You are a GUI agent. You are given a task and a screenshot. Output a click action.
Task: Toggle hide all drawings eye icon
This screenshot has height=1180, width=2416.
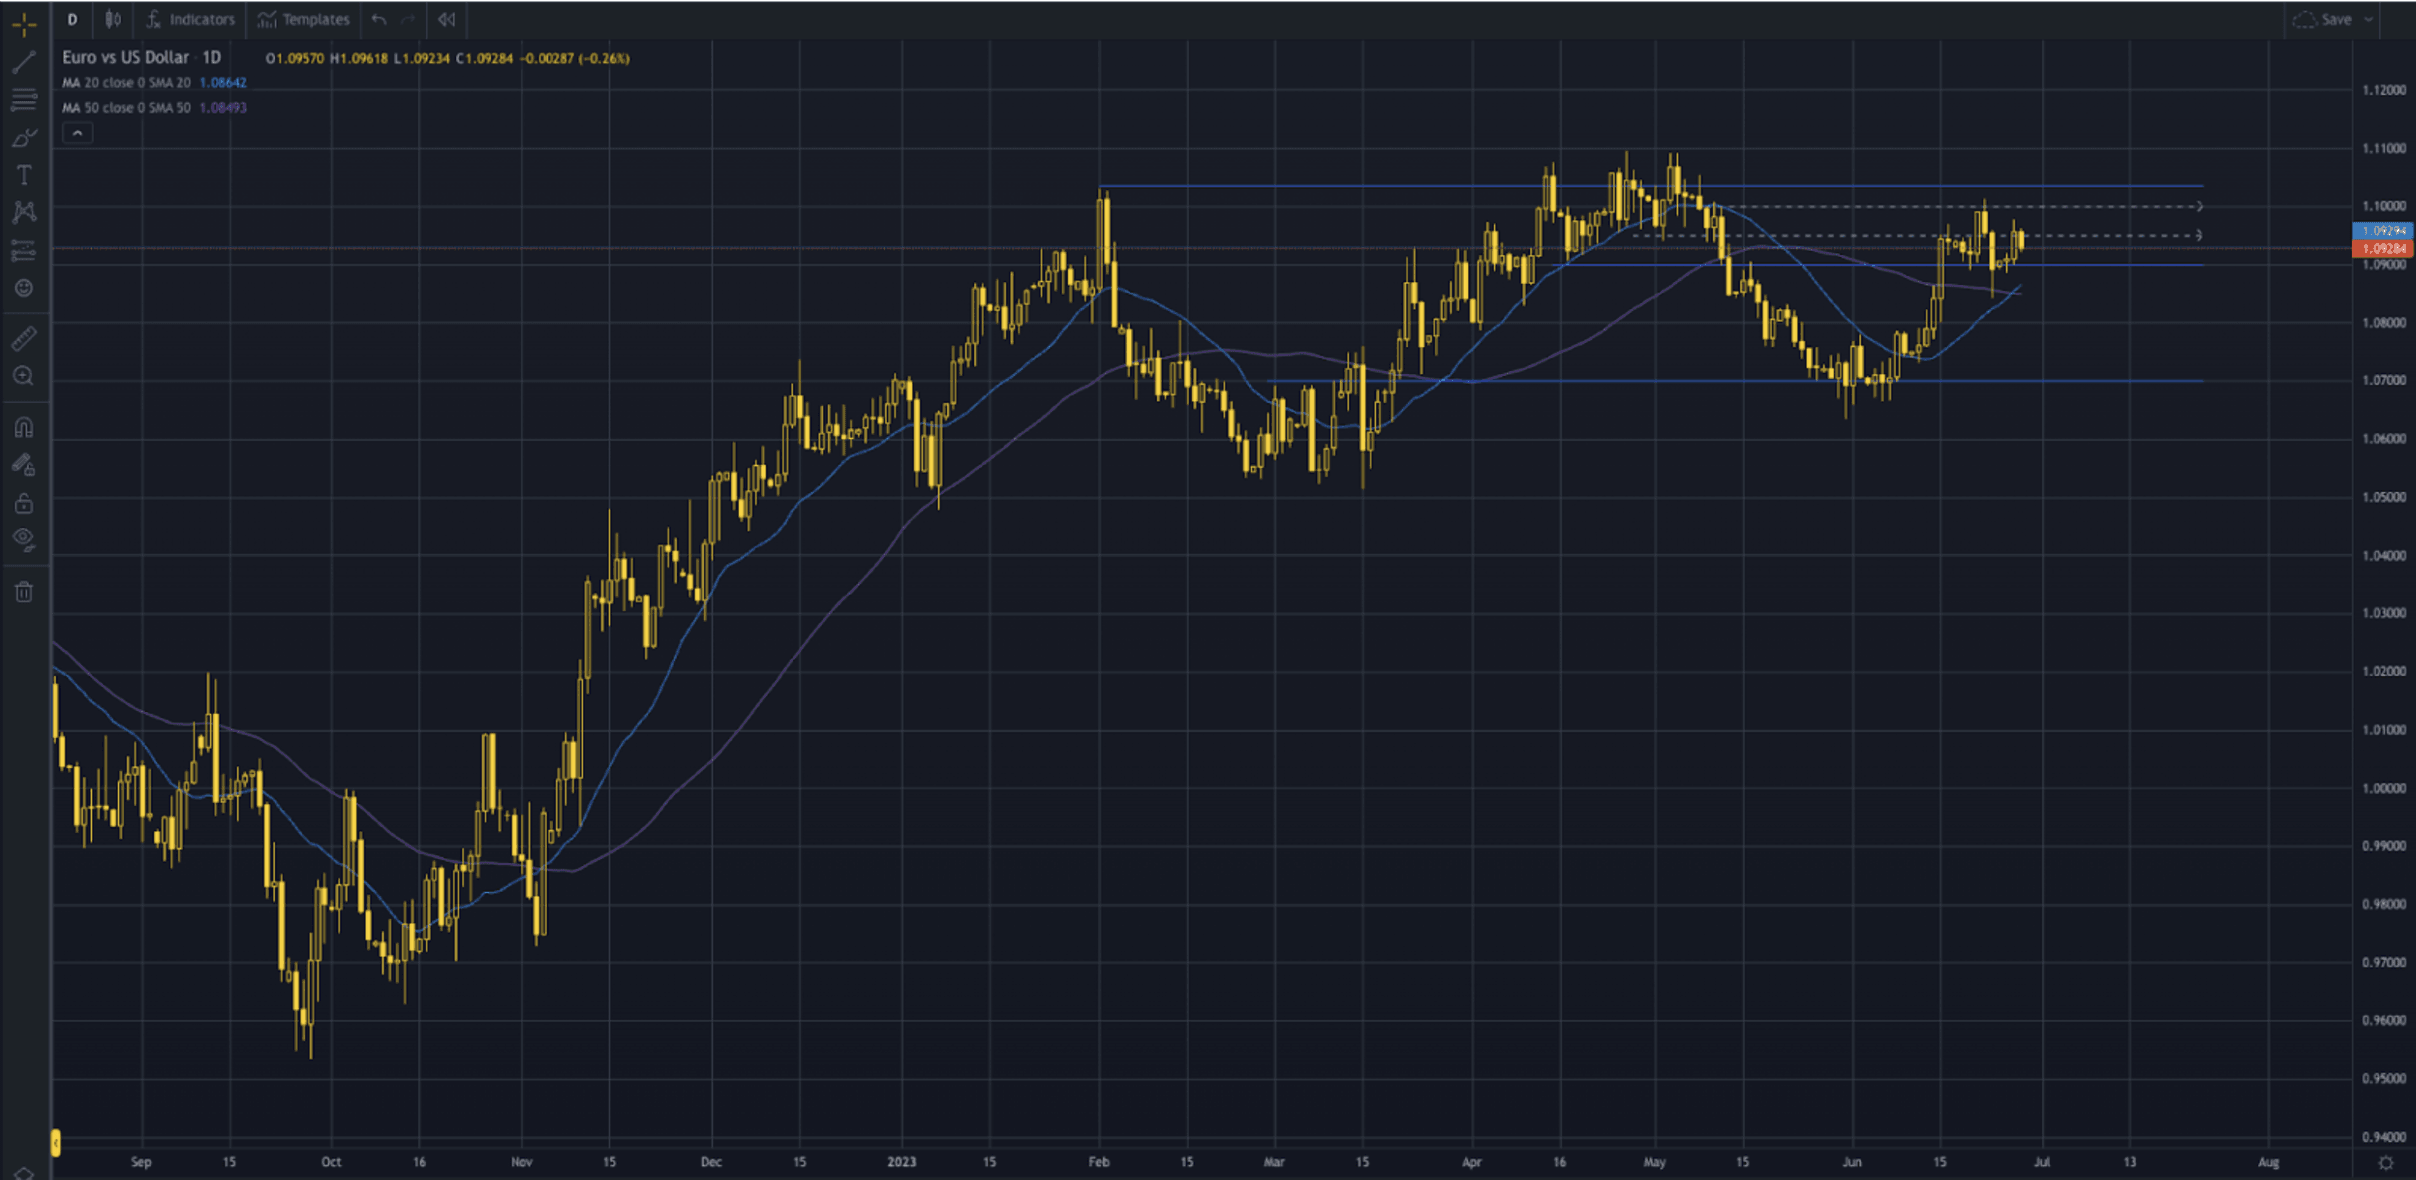[24, 540]
